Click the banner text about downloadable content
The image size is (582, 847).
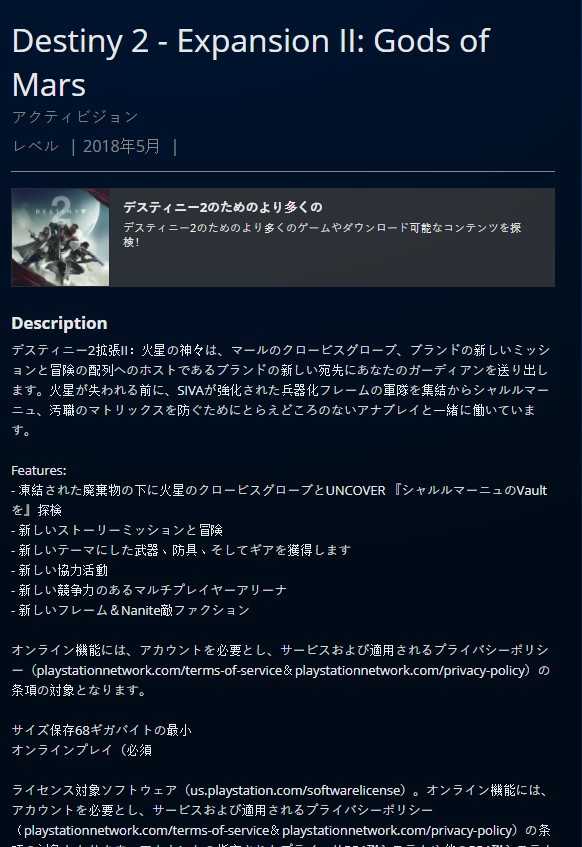322,234
